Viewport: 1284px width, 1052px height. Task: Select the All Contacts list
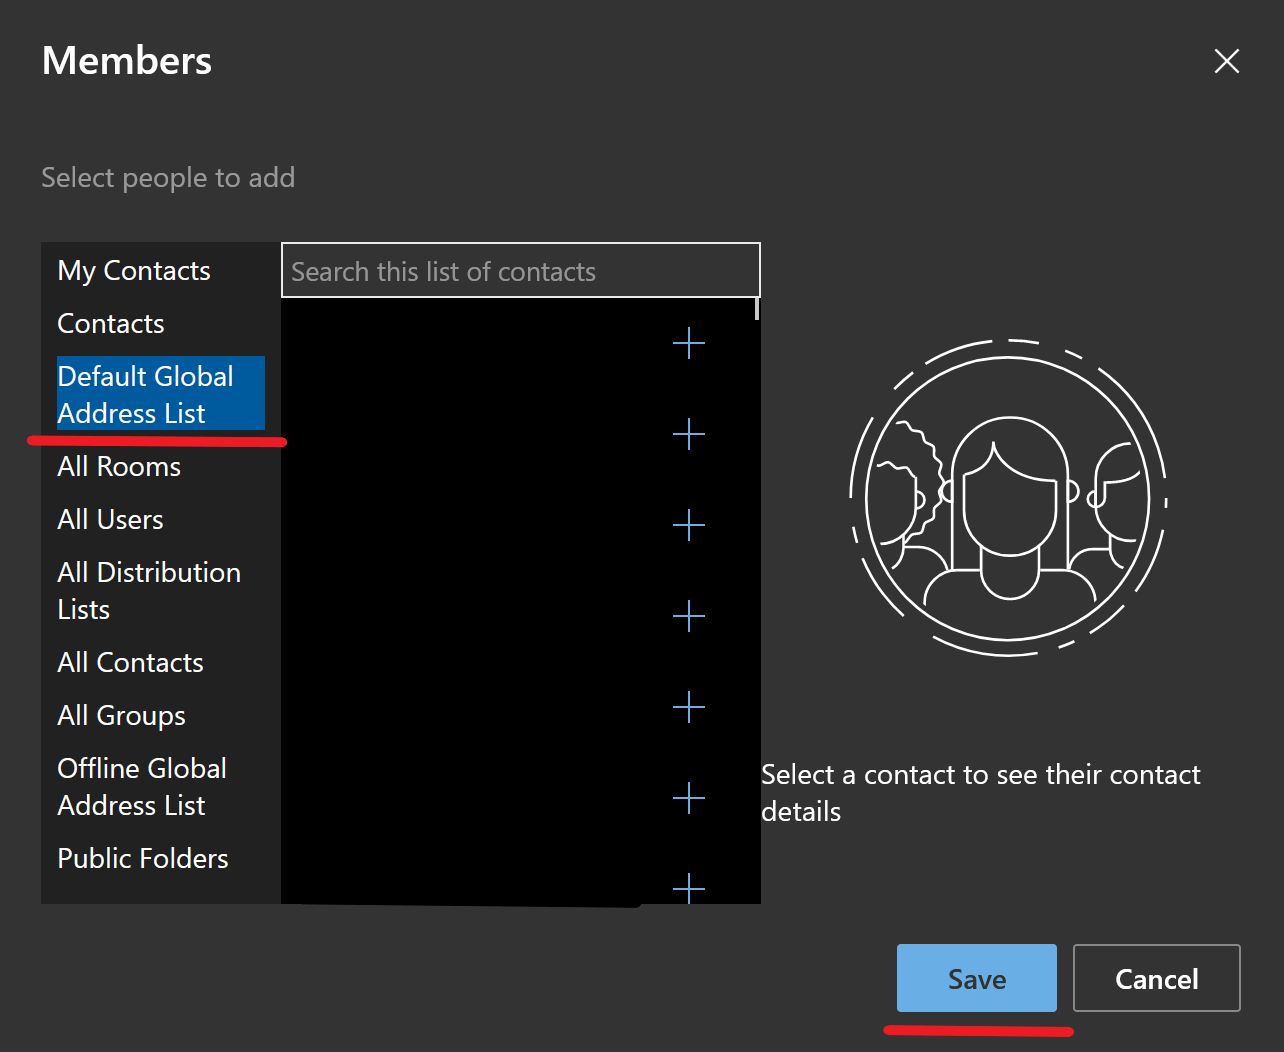click(x=130, y=663)
